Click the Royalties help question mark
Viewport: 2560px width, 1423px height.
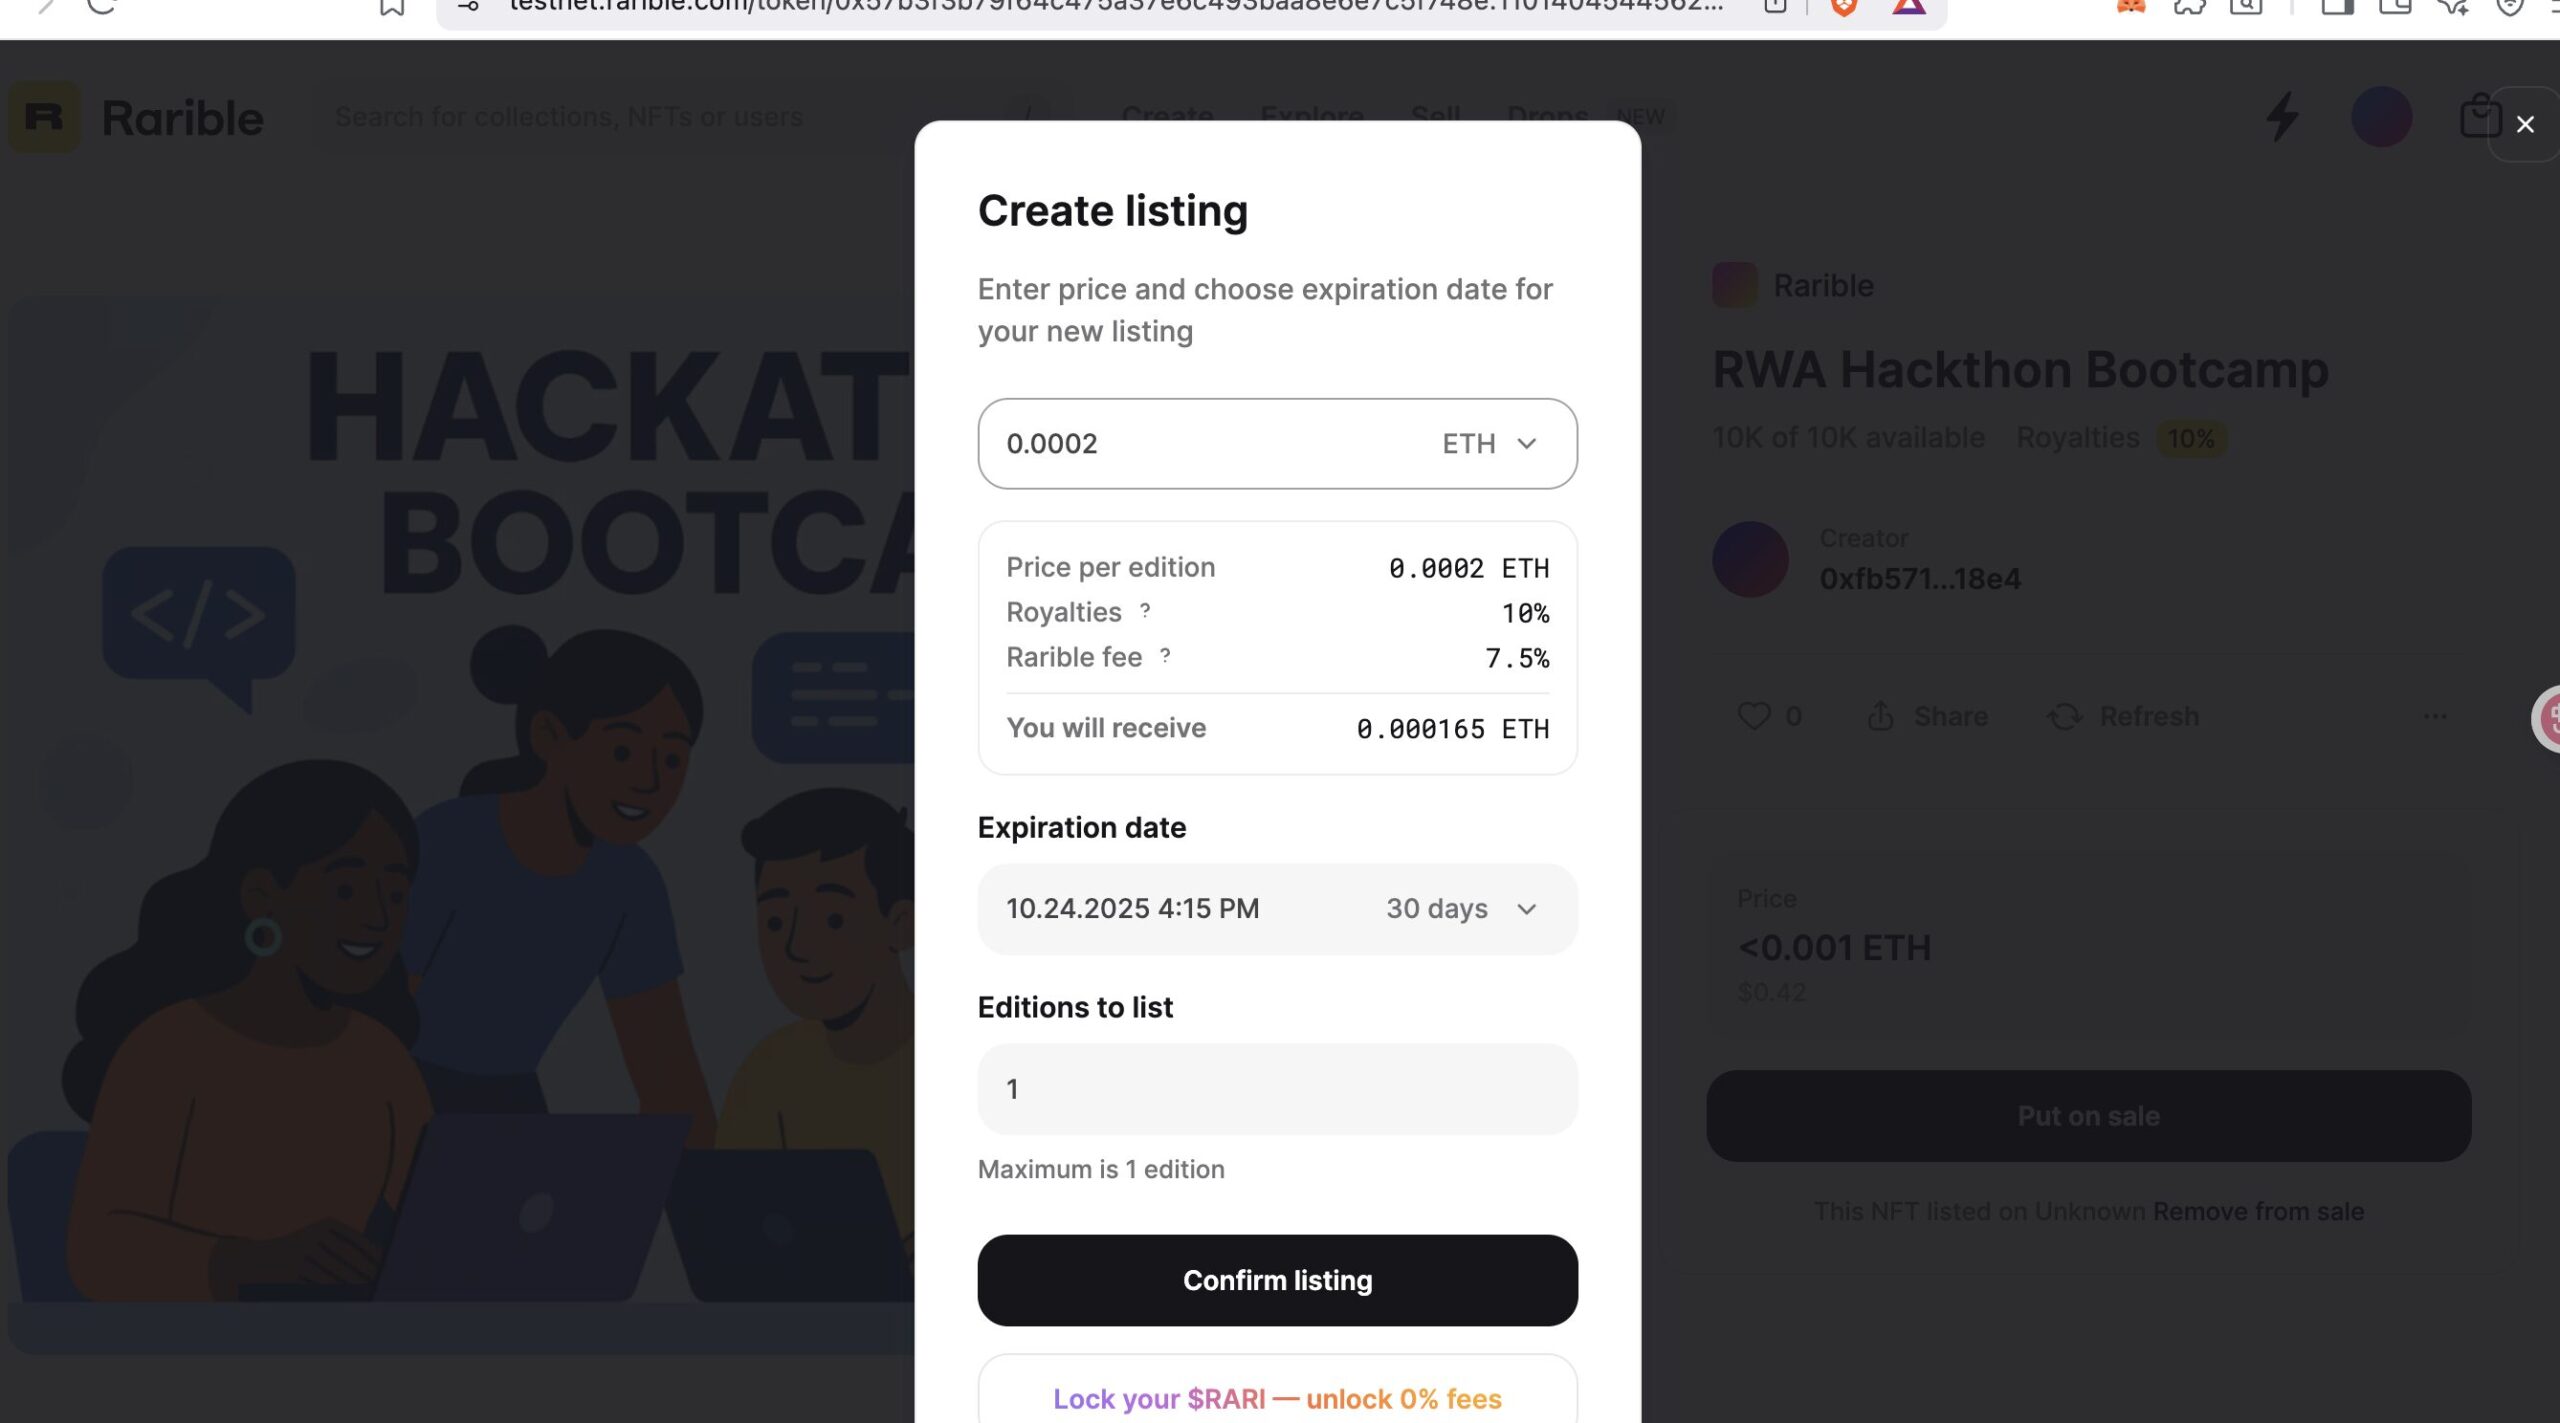(x=1145, y=610)
